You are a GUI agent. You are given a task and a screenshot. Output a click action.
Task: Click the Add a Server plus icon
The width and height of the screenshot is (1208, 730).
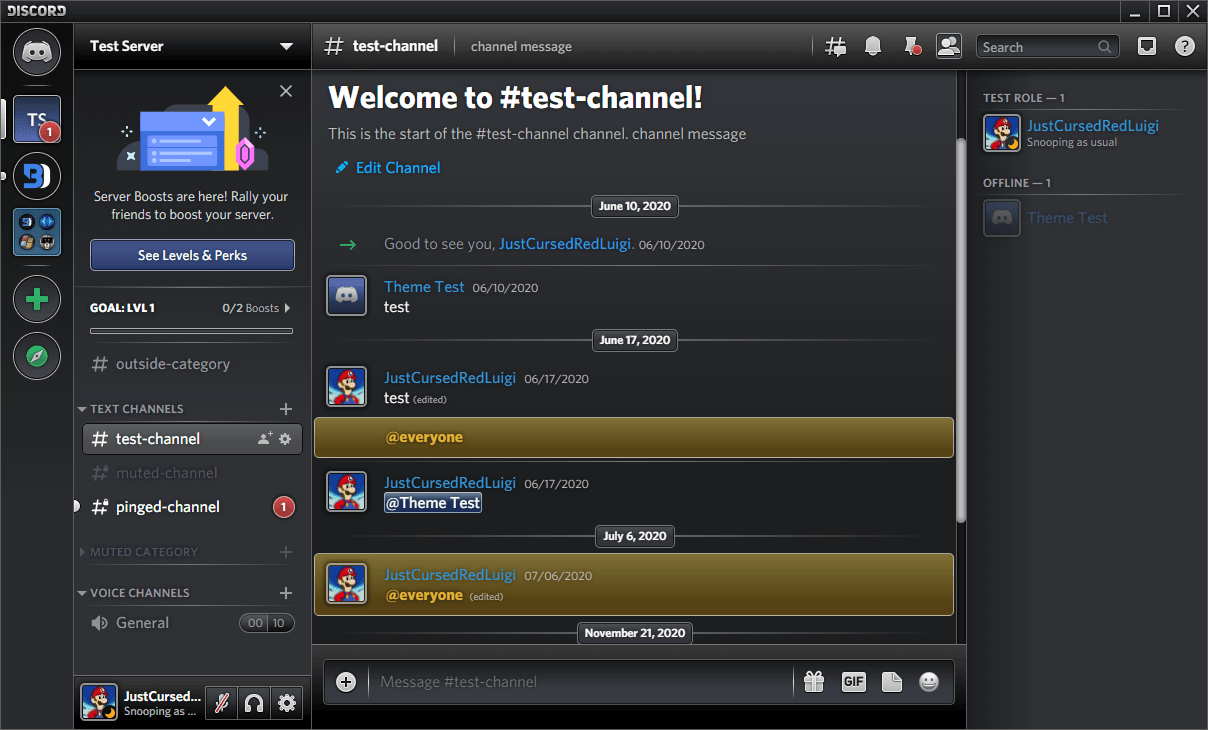tap(37, 299)
